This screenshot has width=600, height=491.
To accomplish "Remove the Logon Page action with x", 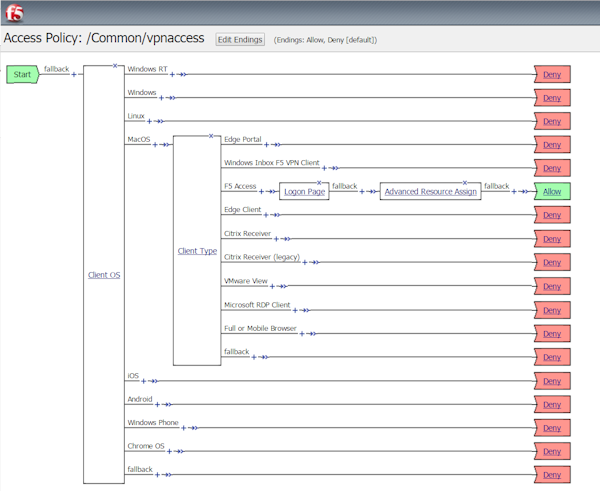I will pyautogui.click(x=319, y=183).
